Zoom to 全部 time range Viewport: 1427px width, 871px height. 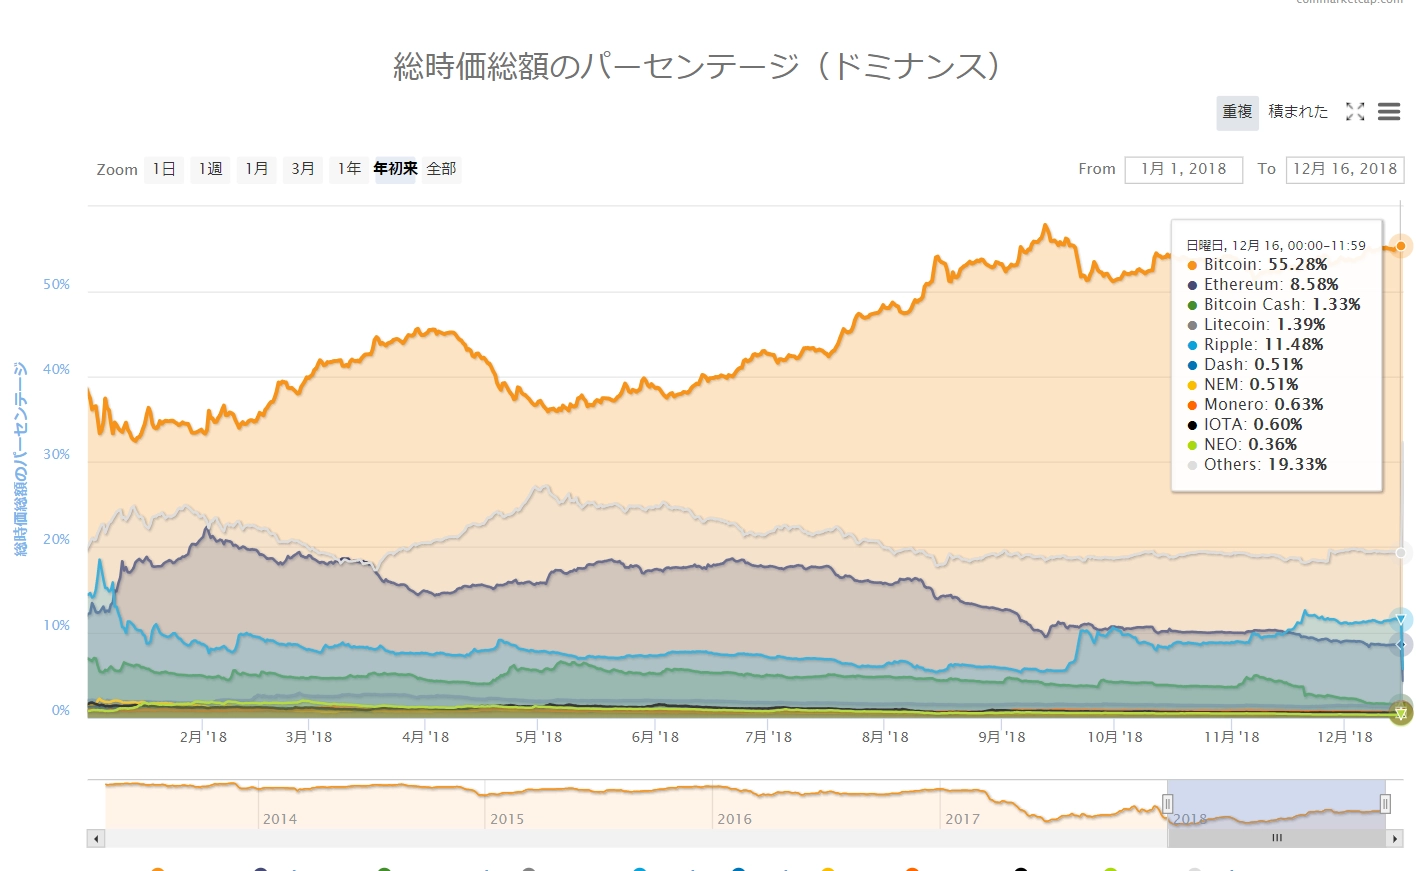coord(441,169)
